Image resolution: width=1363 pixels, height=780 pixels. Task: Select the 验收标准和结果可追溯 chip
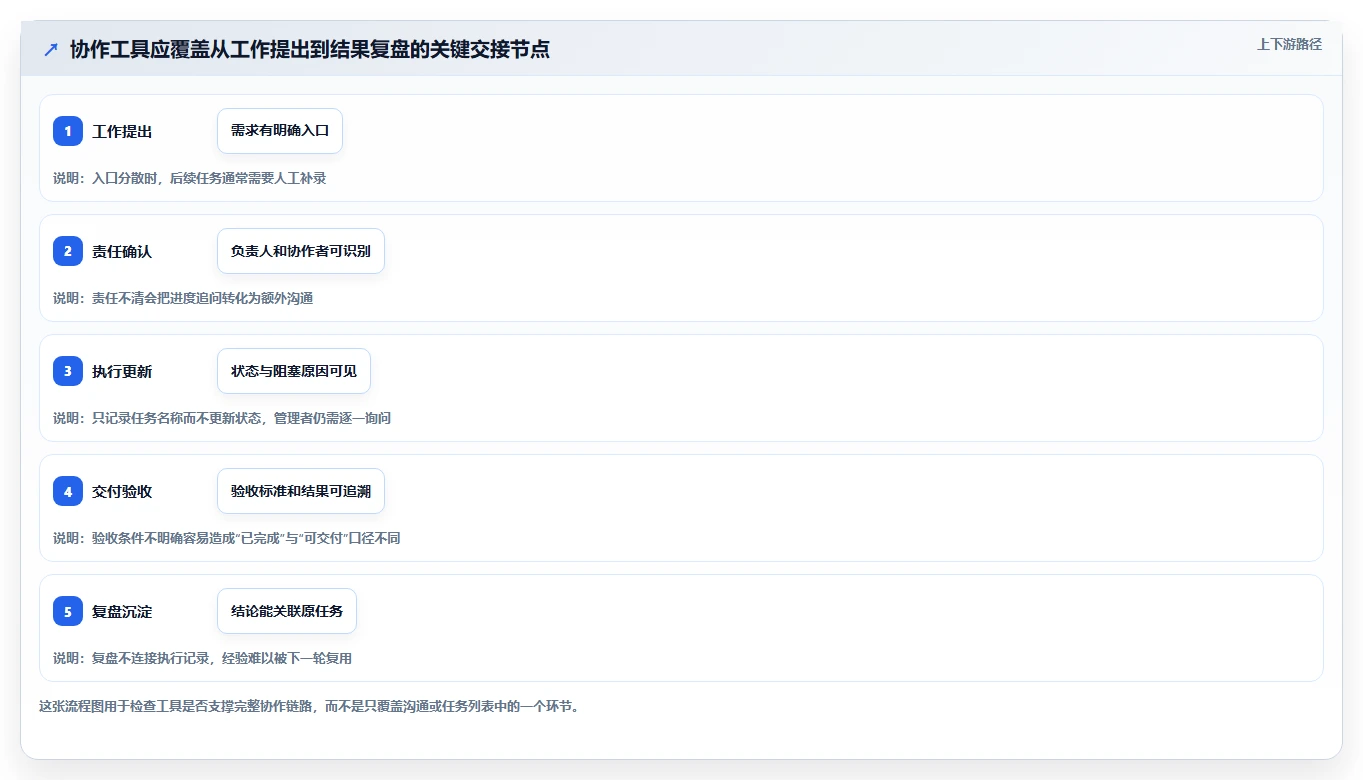pos(301,491)
